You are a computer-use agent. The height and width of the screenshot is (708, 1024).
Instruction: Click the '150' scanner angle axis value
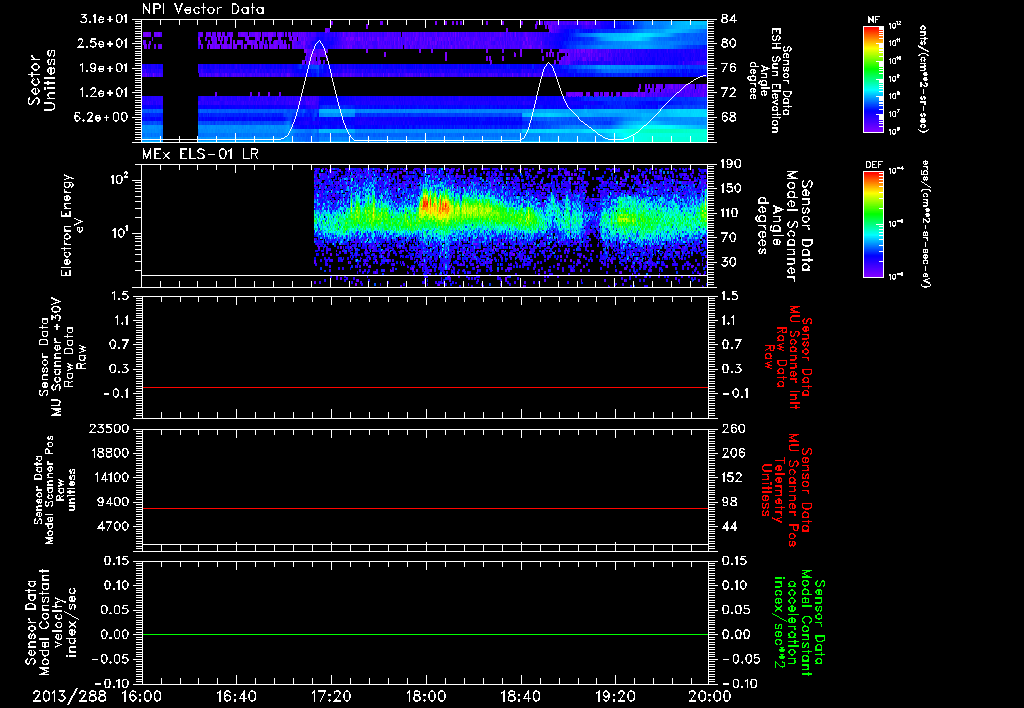pyautogui.click(x=731, y=188)
